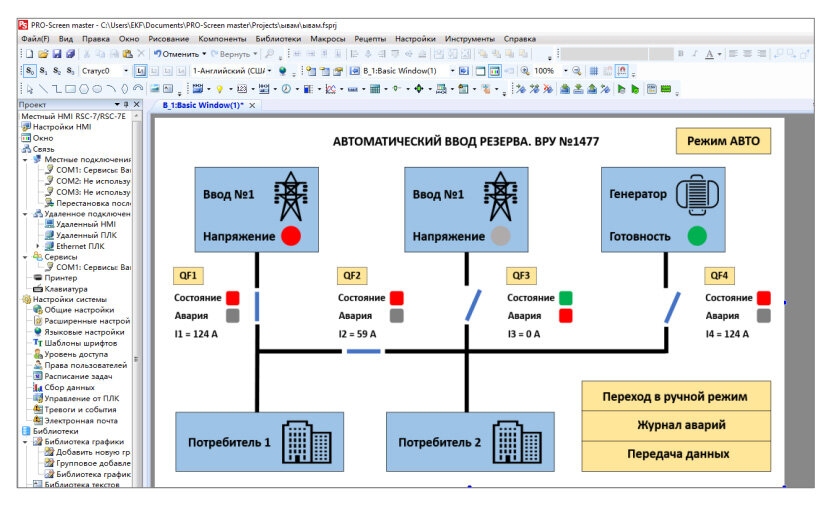Insert trend chart component icon
This screenshot has height=512, width=836.
pyautogui.click(x=331, y=89)
